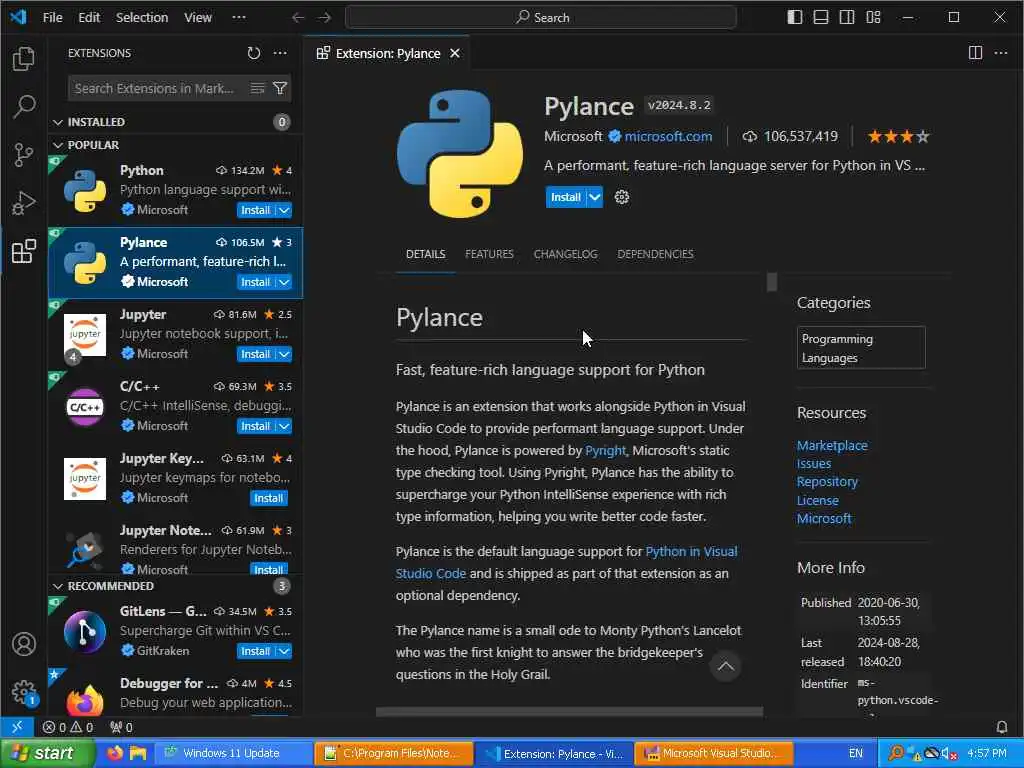
Task: Open Extensions views and more actions menu
Action: [280, 53]
